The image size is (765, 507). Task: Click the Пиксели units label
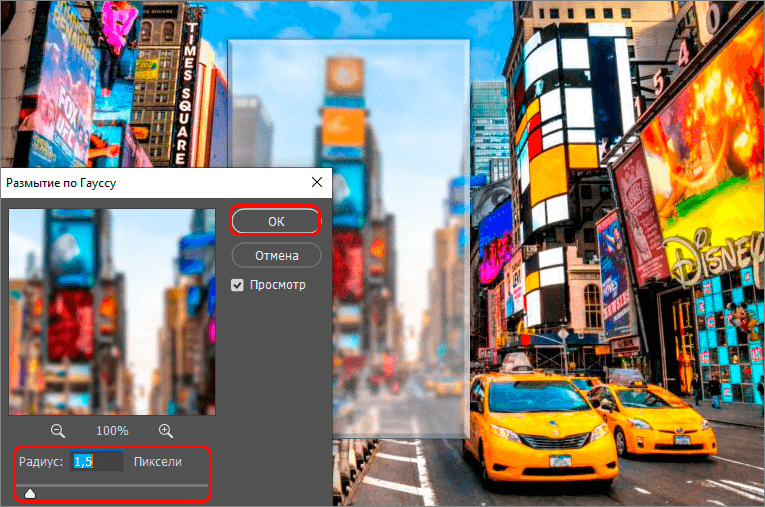[x=158, y=461]
